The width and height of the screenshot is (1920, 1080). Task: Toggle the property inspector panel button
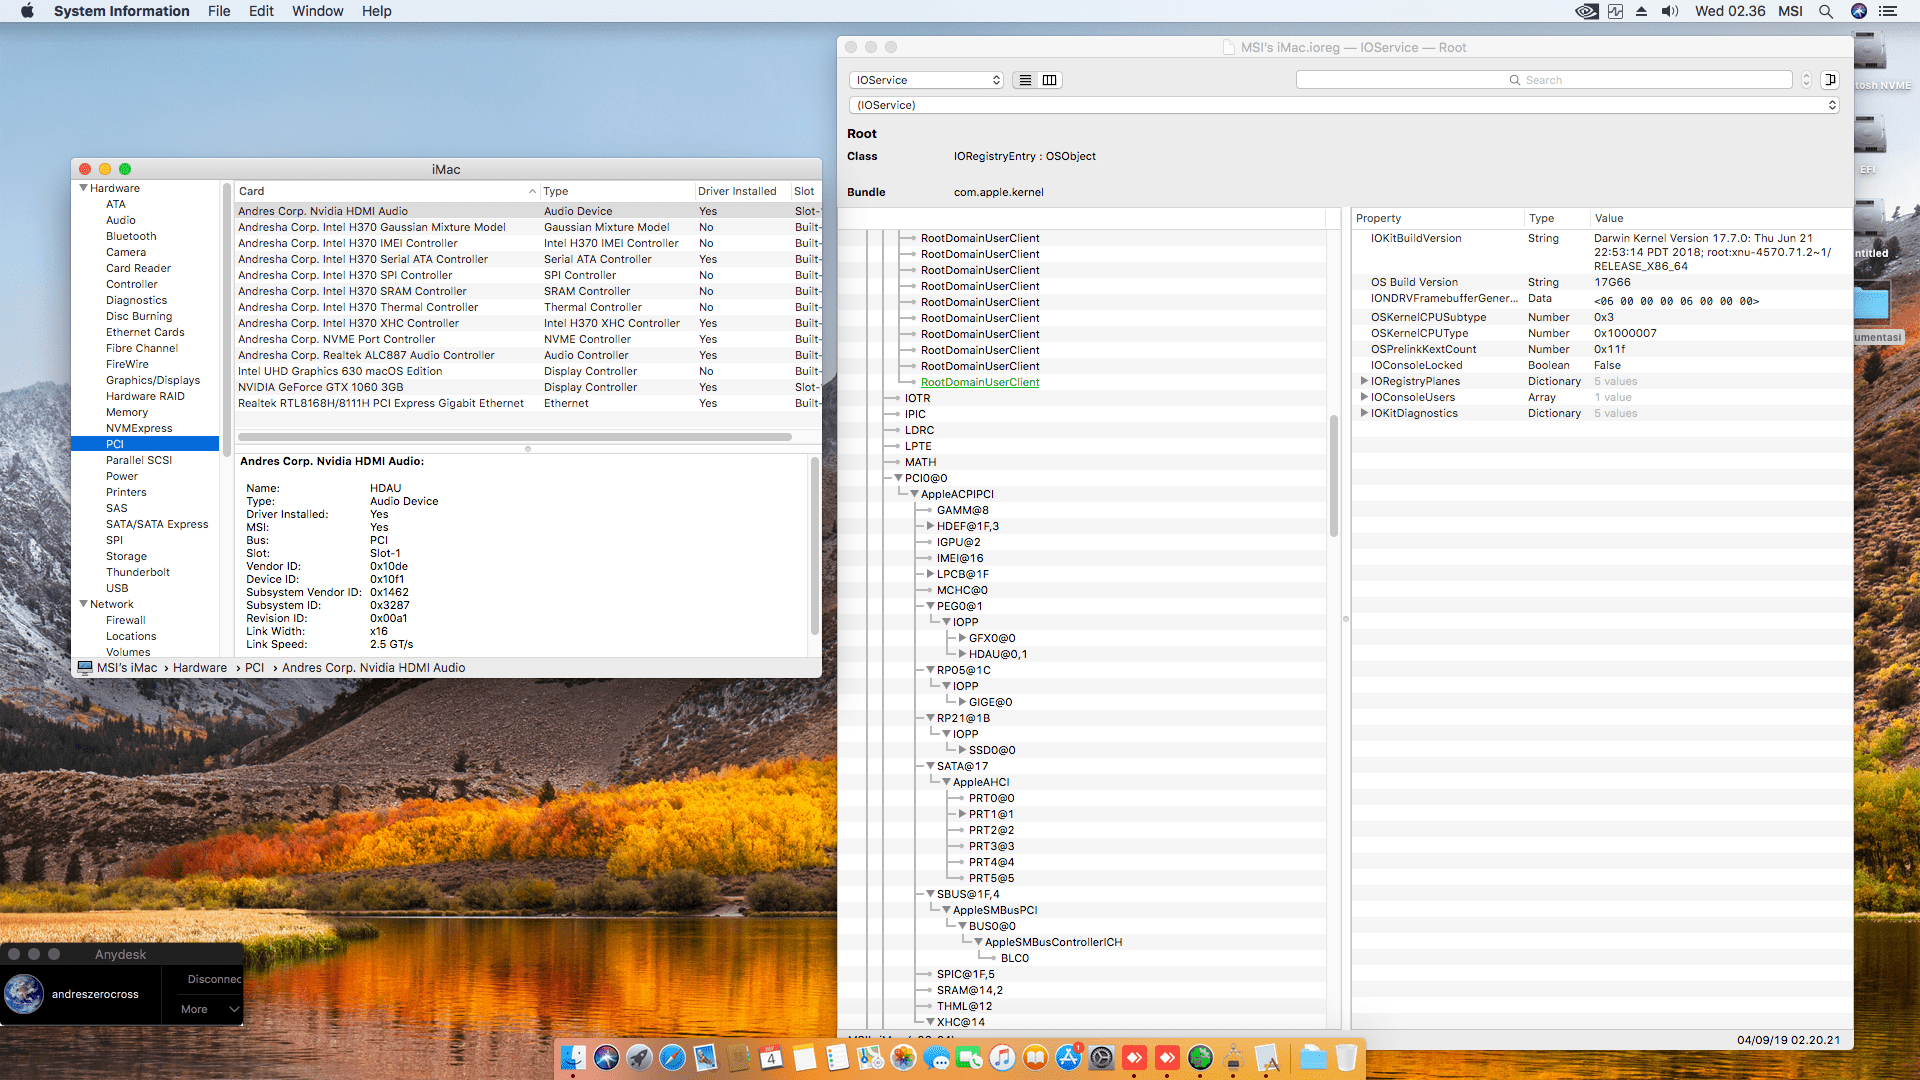point(1830,80)
